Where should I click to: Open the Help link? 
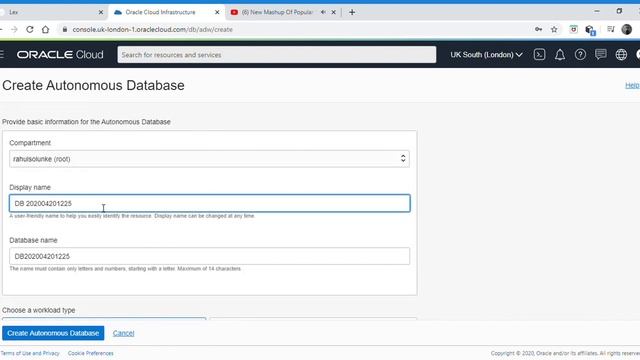coord(632,85)
